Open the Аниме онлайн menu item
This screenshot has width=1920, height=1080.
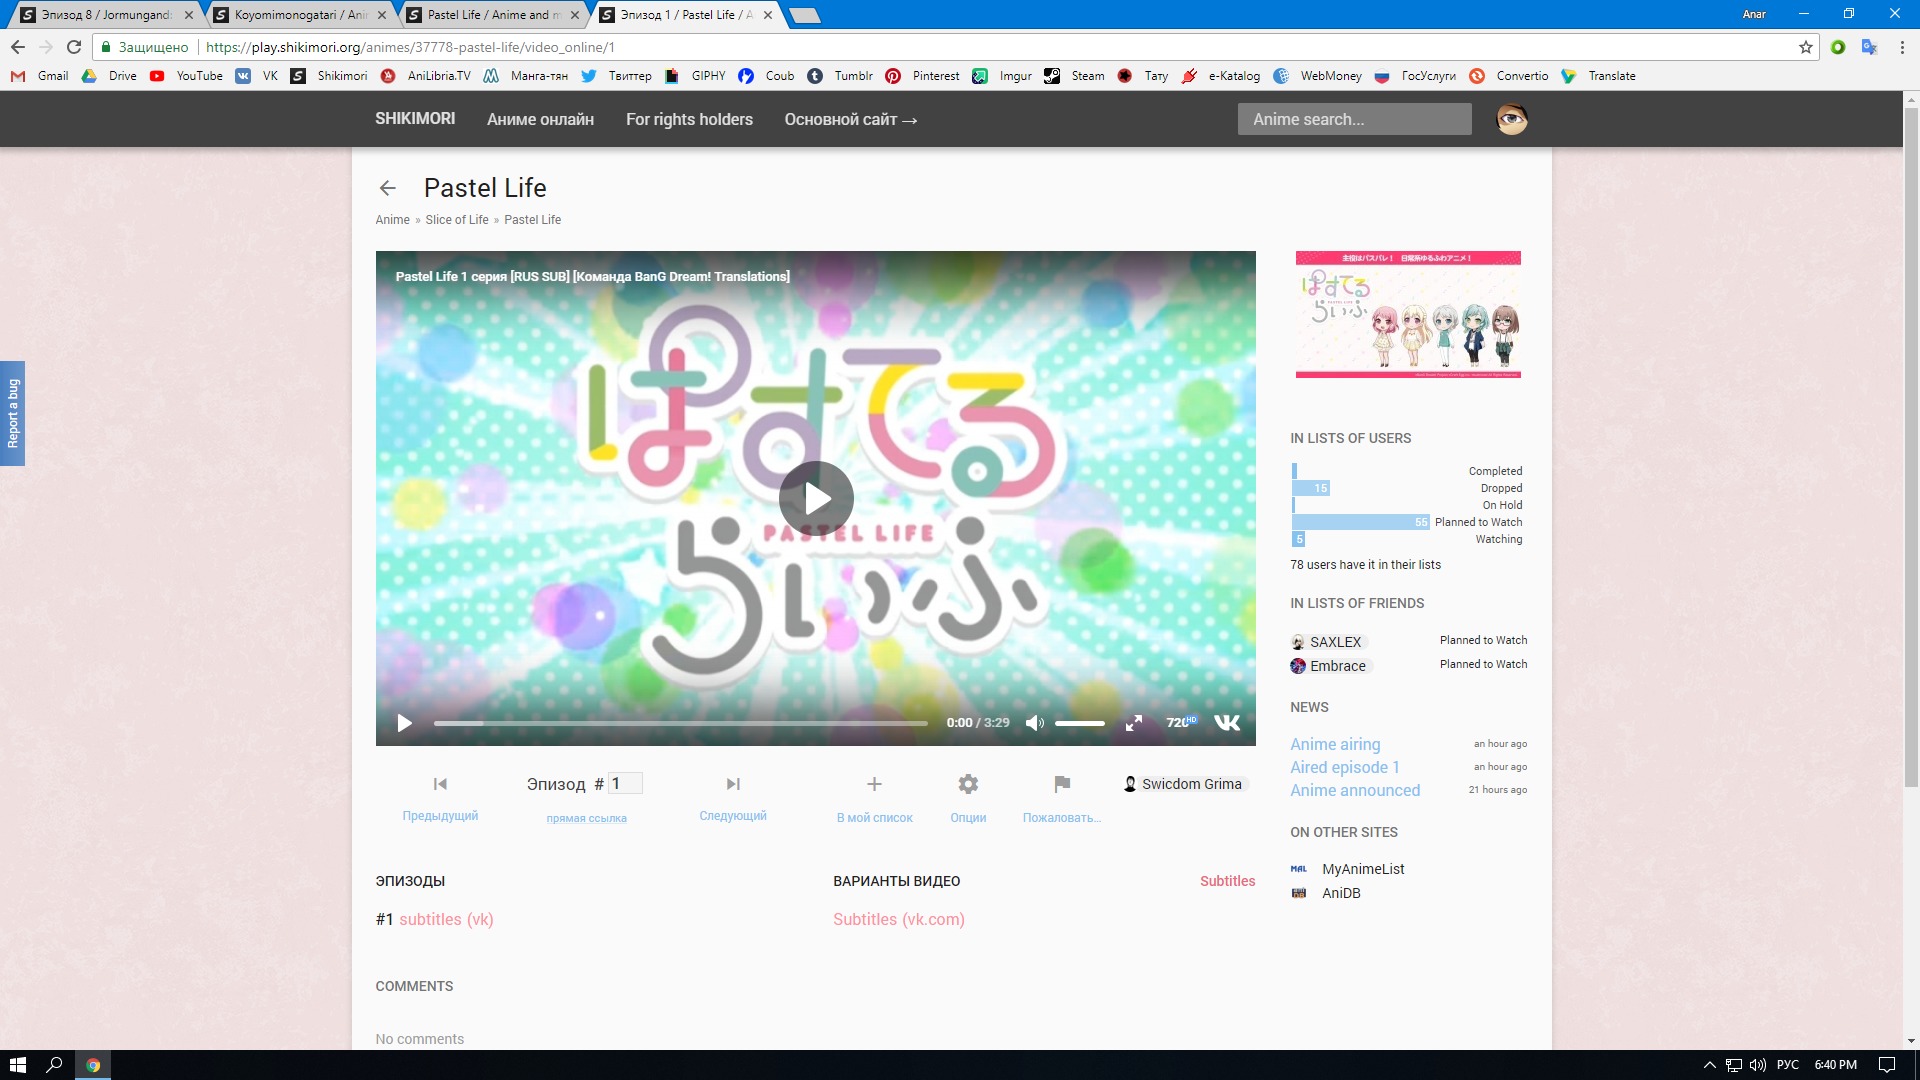tap(540, 119)
